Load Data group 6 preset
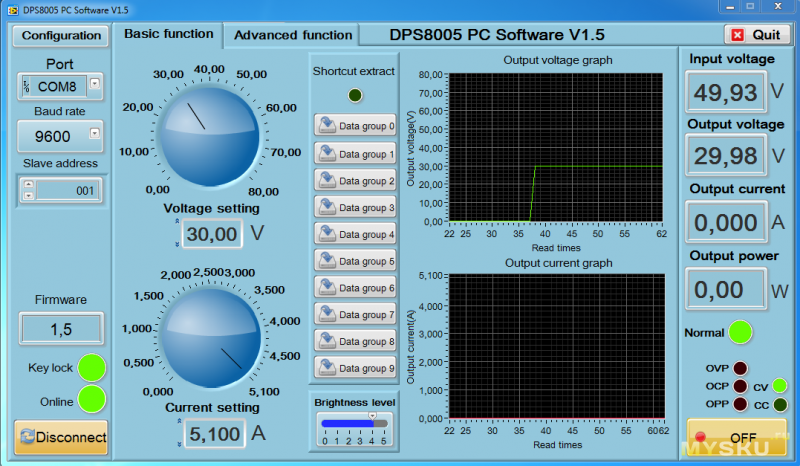 coord(355,287)
